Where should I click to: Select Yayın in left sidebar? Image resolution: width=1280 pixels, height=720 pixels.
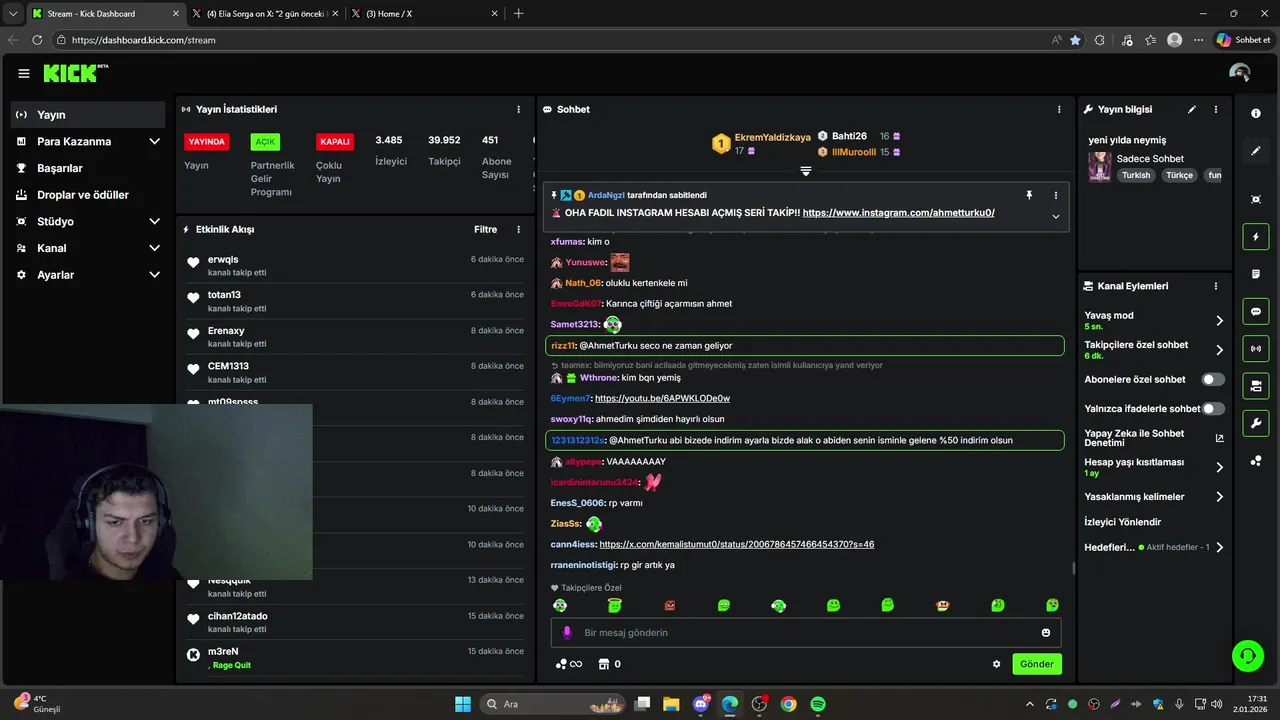(88, 115)
